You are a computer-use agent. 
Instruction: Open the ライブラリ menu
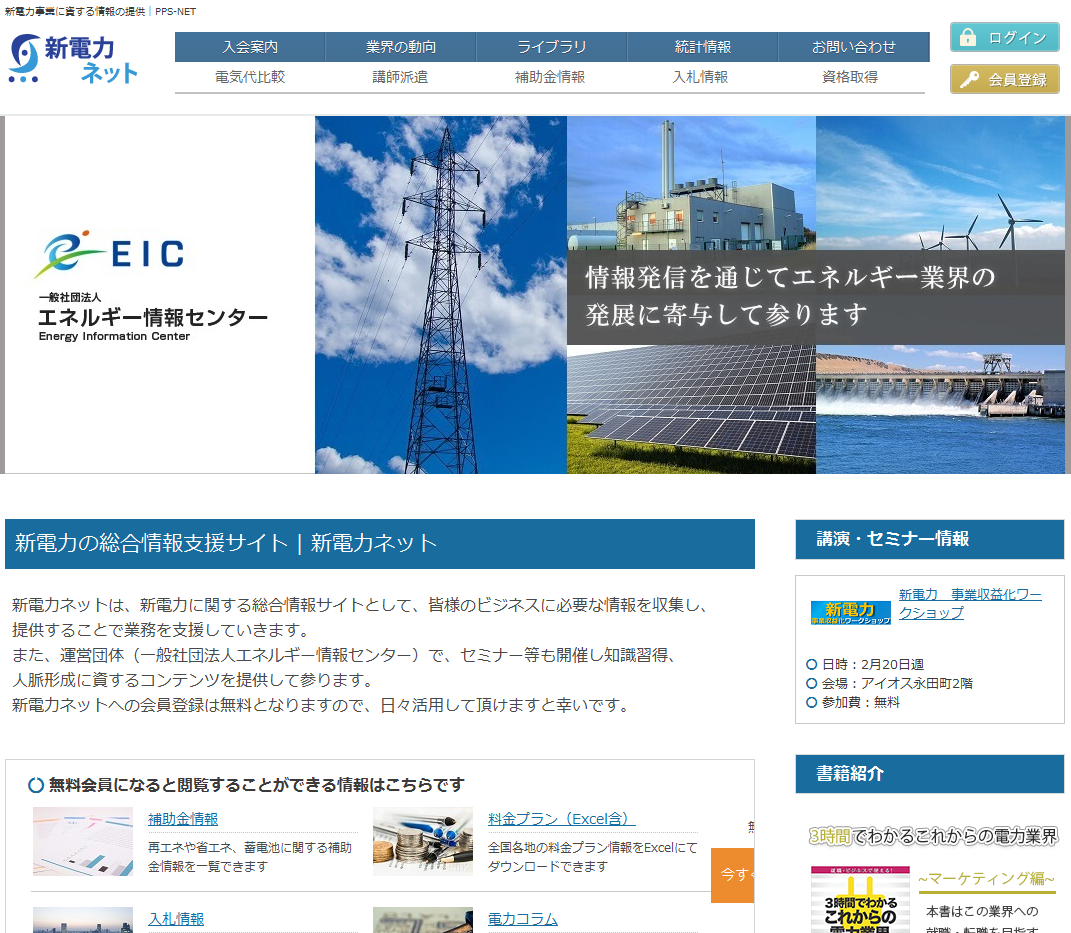coord(552,47)
